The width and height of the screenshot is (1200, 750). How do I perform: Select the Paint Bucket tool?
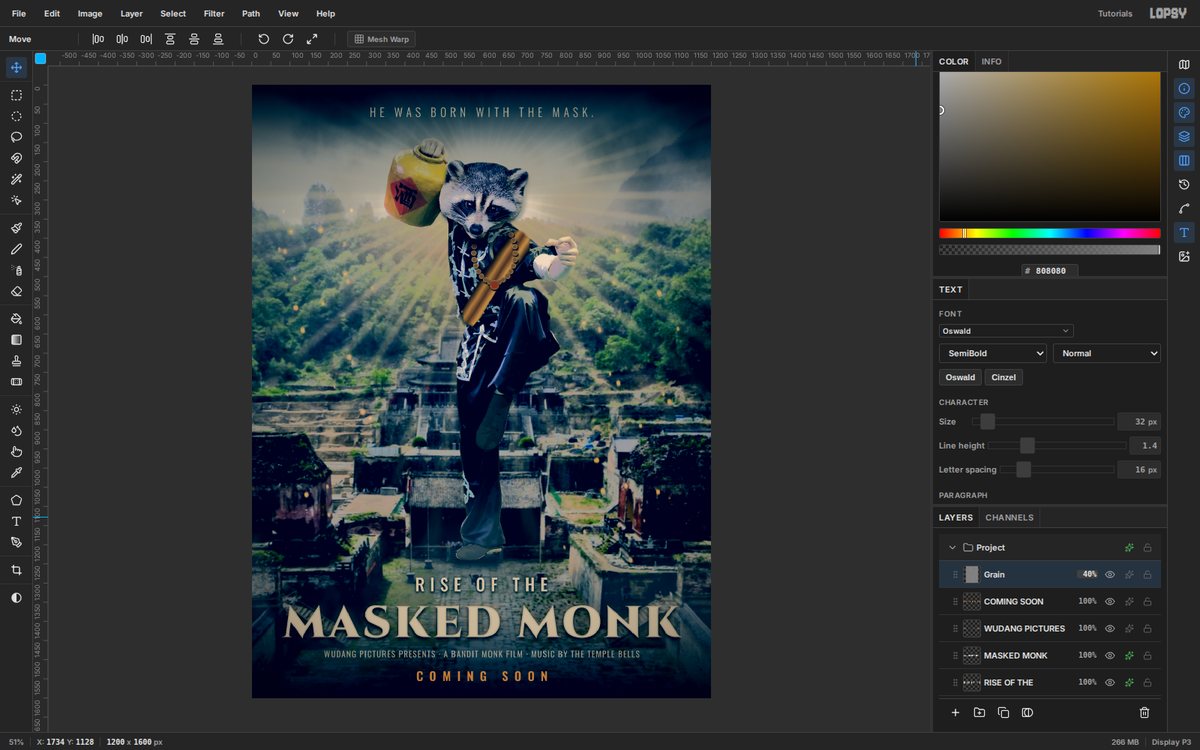point(16,319)
